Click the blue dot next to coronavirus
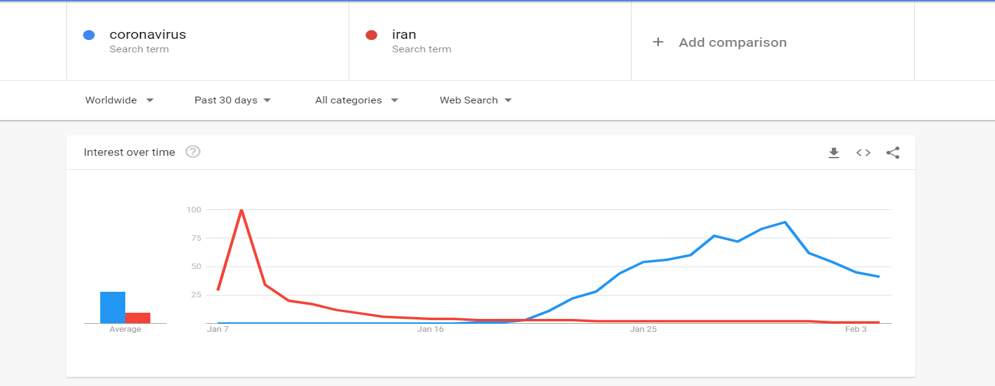Screen dimensions: 995x386 [x=89, y=35]
